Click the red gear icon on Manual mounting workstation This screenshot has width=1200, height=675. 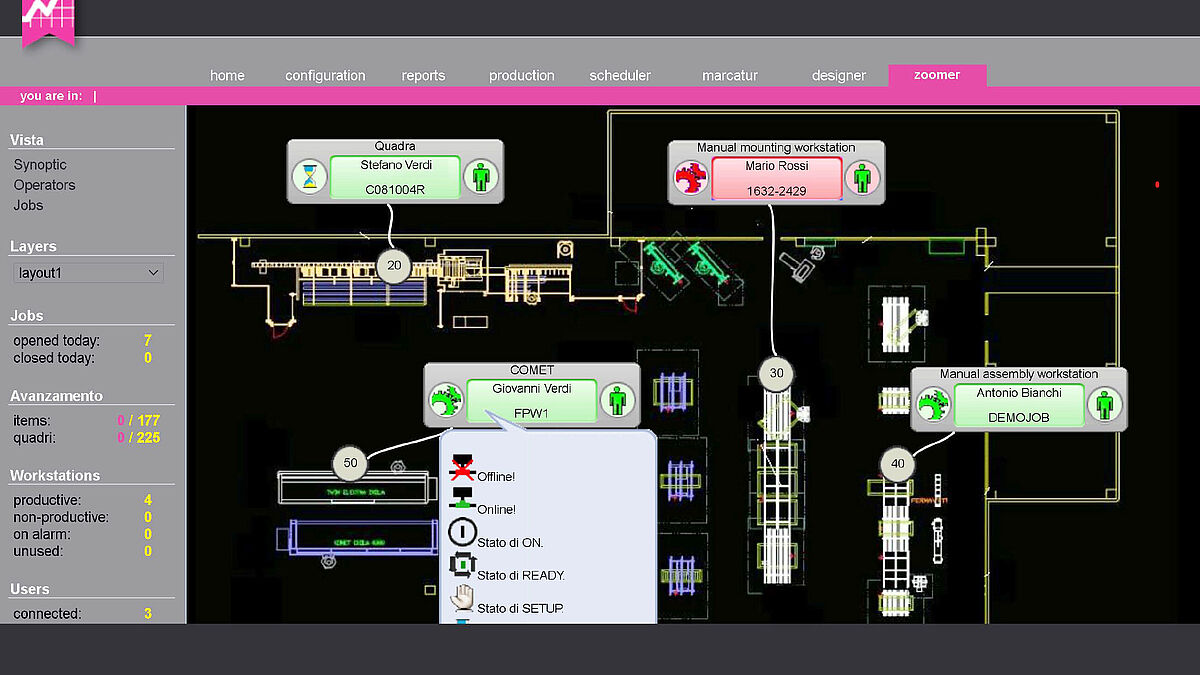point(691,179)
